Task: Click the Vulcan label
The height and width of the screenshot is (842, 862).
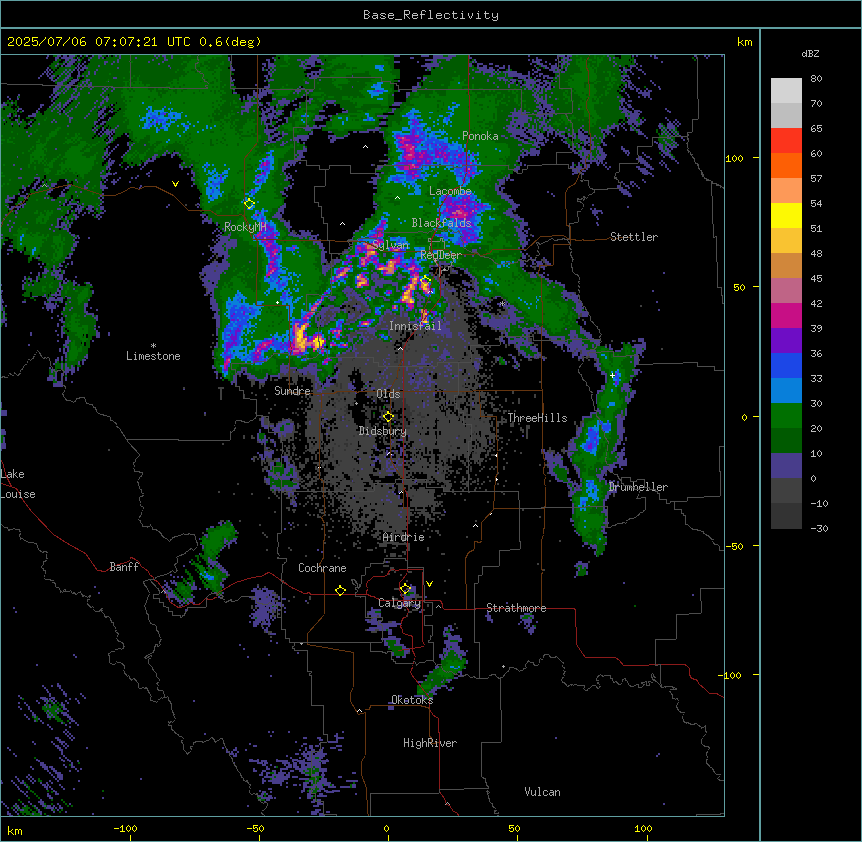Action: click(543, 792)
